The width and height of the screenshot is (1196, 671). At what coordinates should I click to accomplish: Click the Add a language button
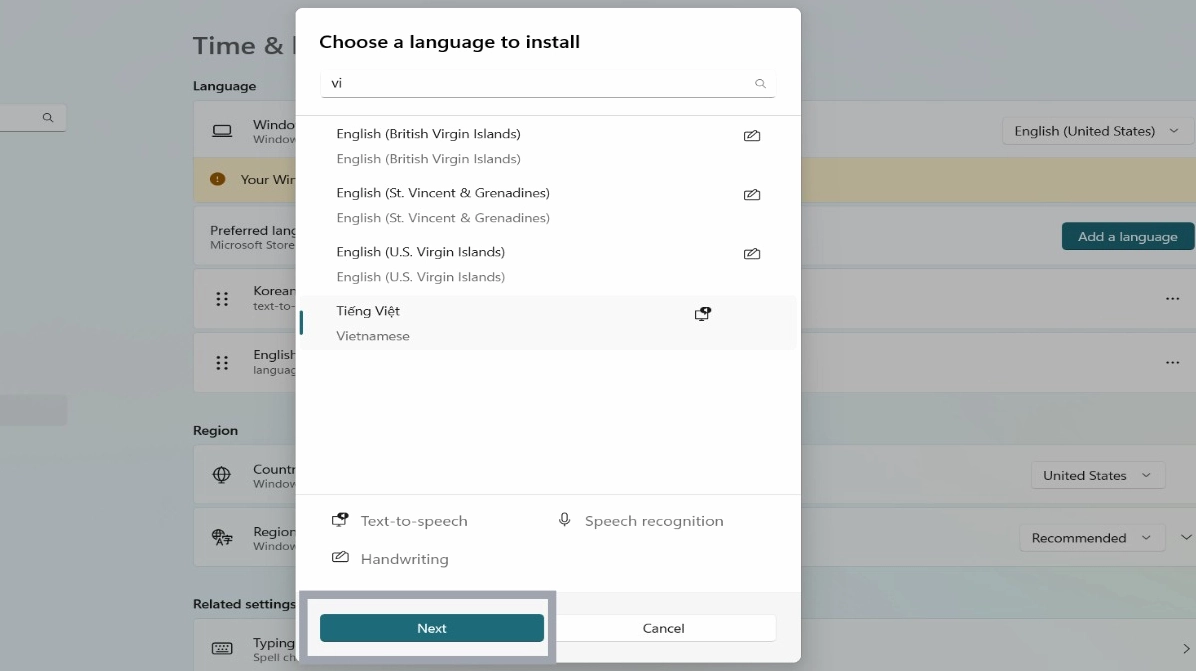coord(1127,237)
